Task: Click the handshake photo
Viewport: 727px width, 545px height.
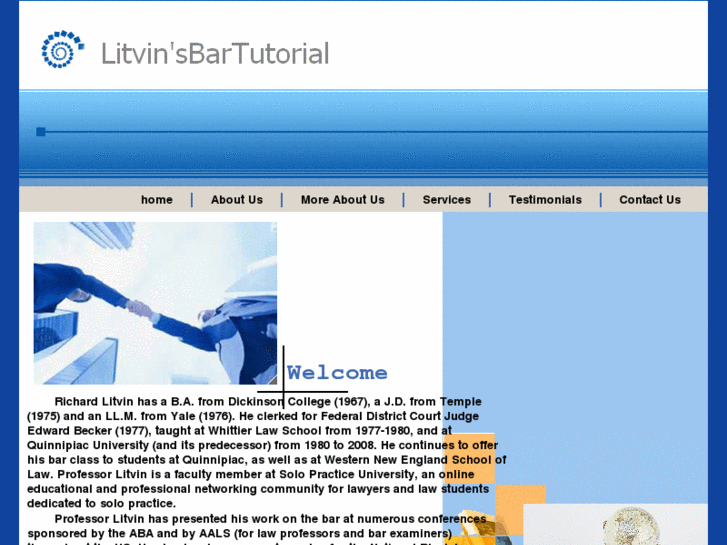Action: (155, 303)
